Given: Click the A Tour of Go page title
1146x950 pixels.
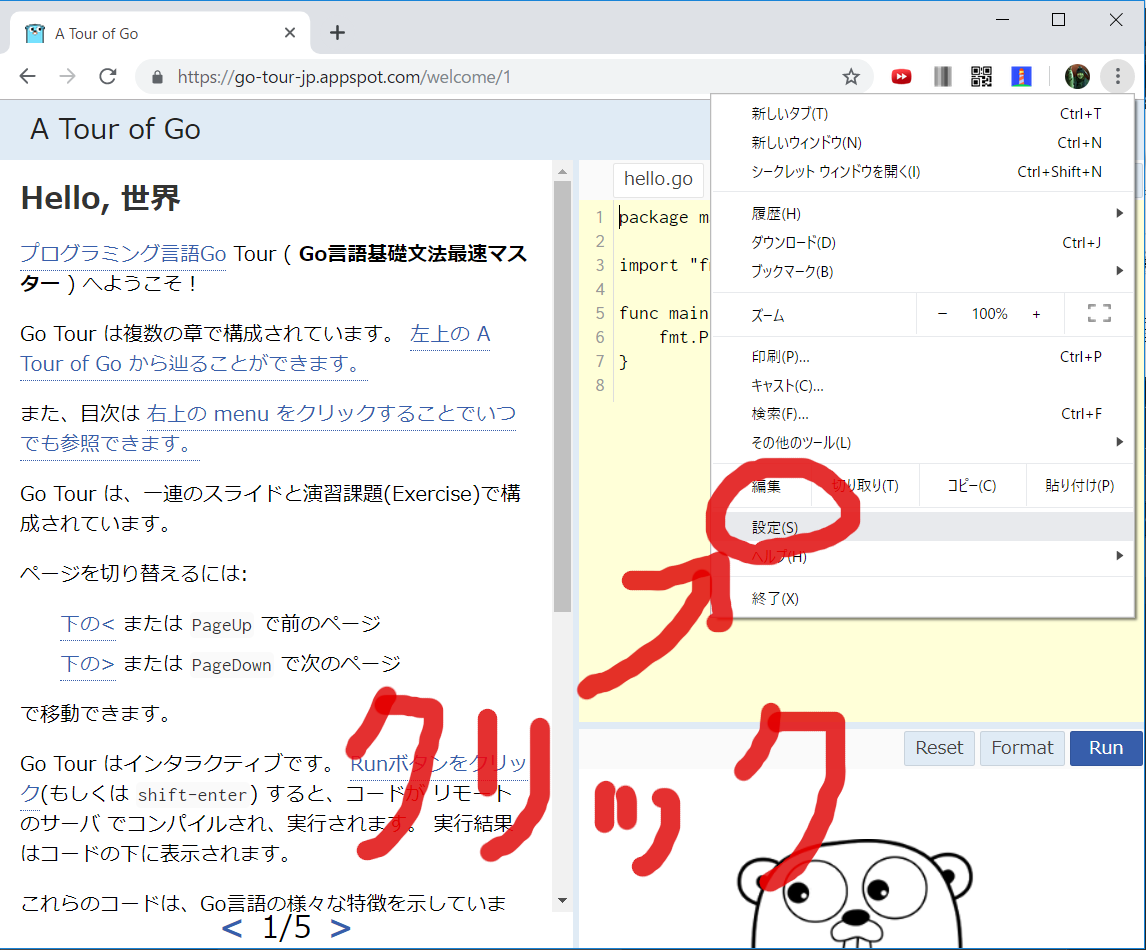Looking at the screenshot, I should (x=115, y=129).
